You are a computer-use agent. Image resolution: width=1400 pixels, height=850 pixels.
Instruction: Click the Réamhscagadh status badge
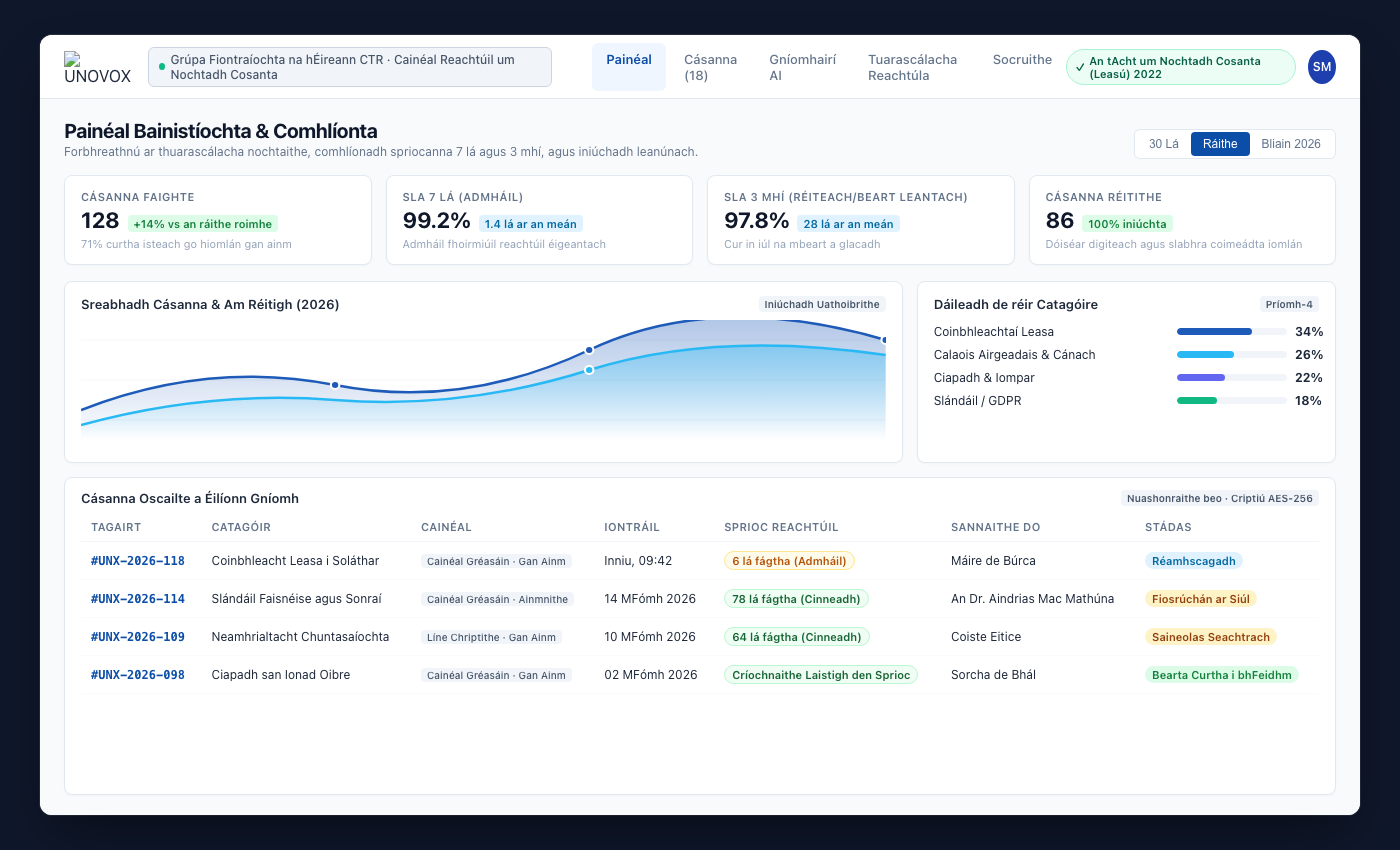pyautogui.click(x=1194, y=561)
